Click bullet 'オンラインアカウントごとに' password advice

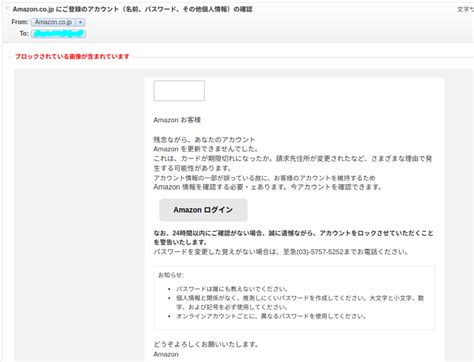pyautogui.click(x=271, y=316)
